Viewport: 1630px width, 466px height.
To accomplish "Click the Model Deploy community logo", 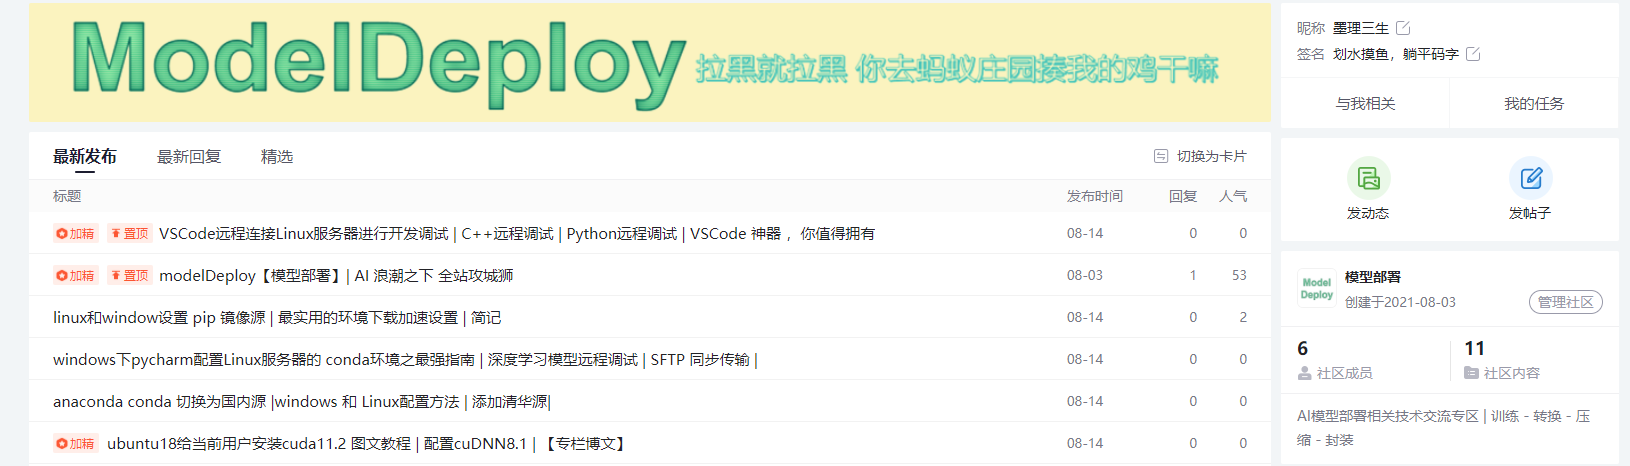I will coord(1317,289).
